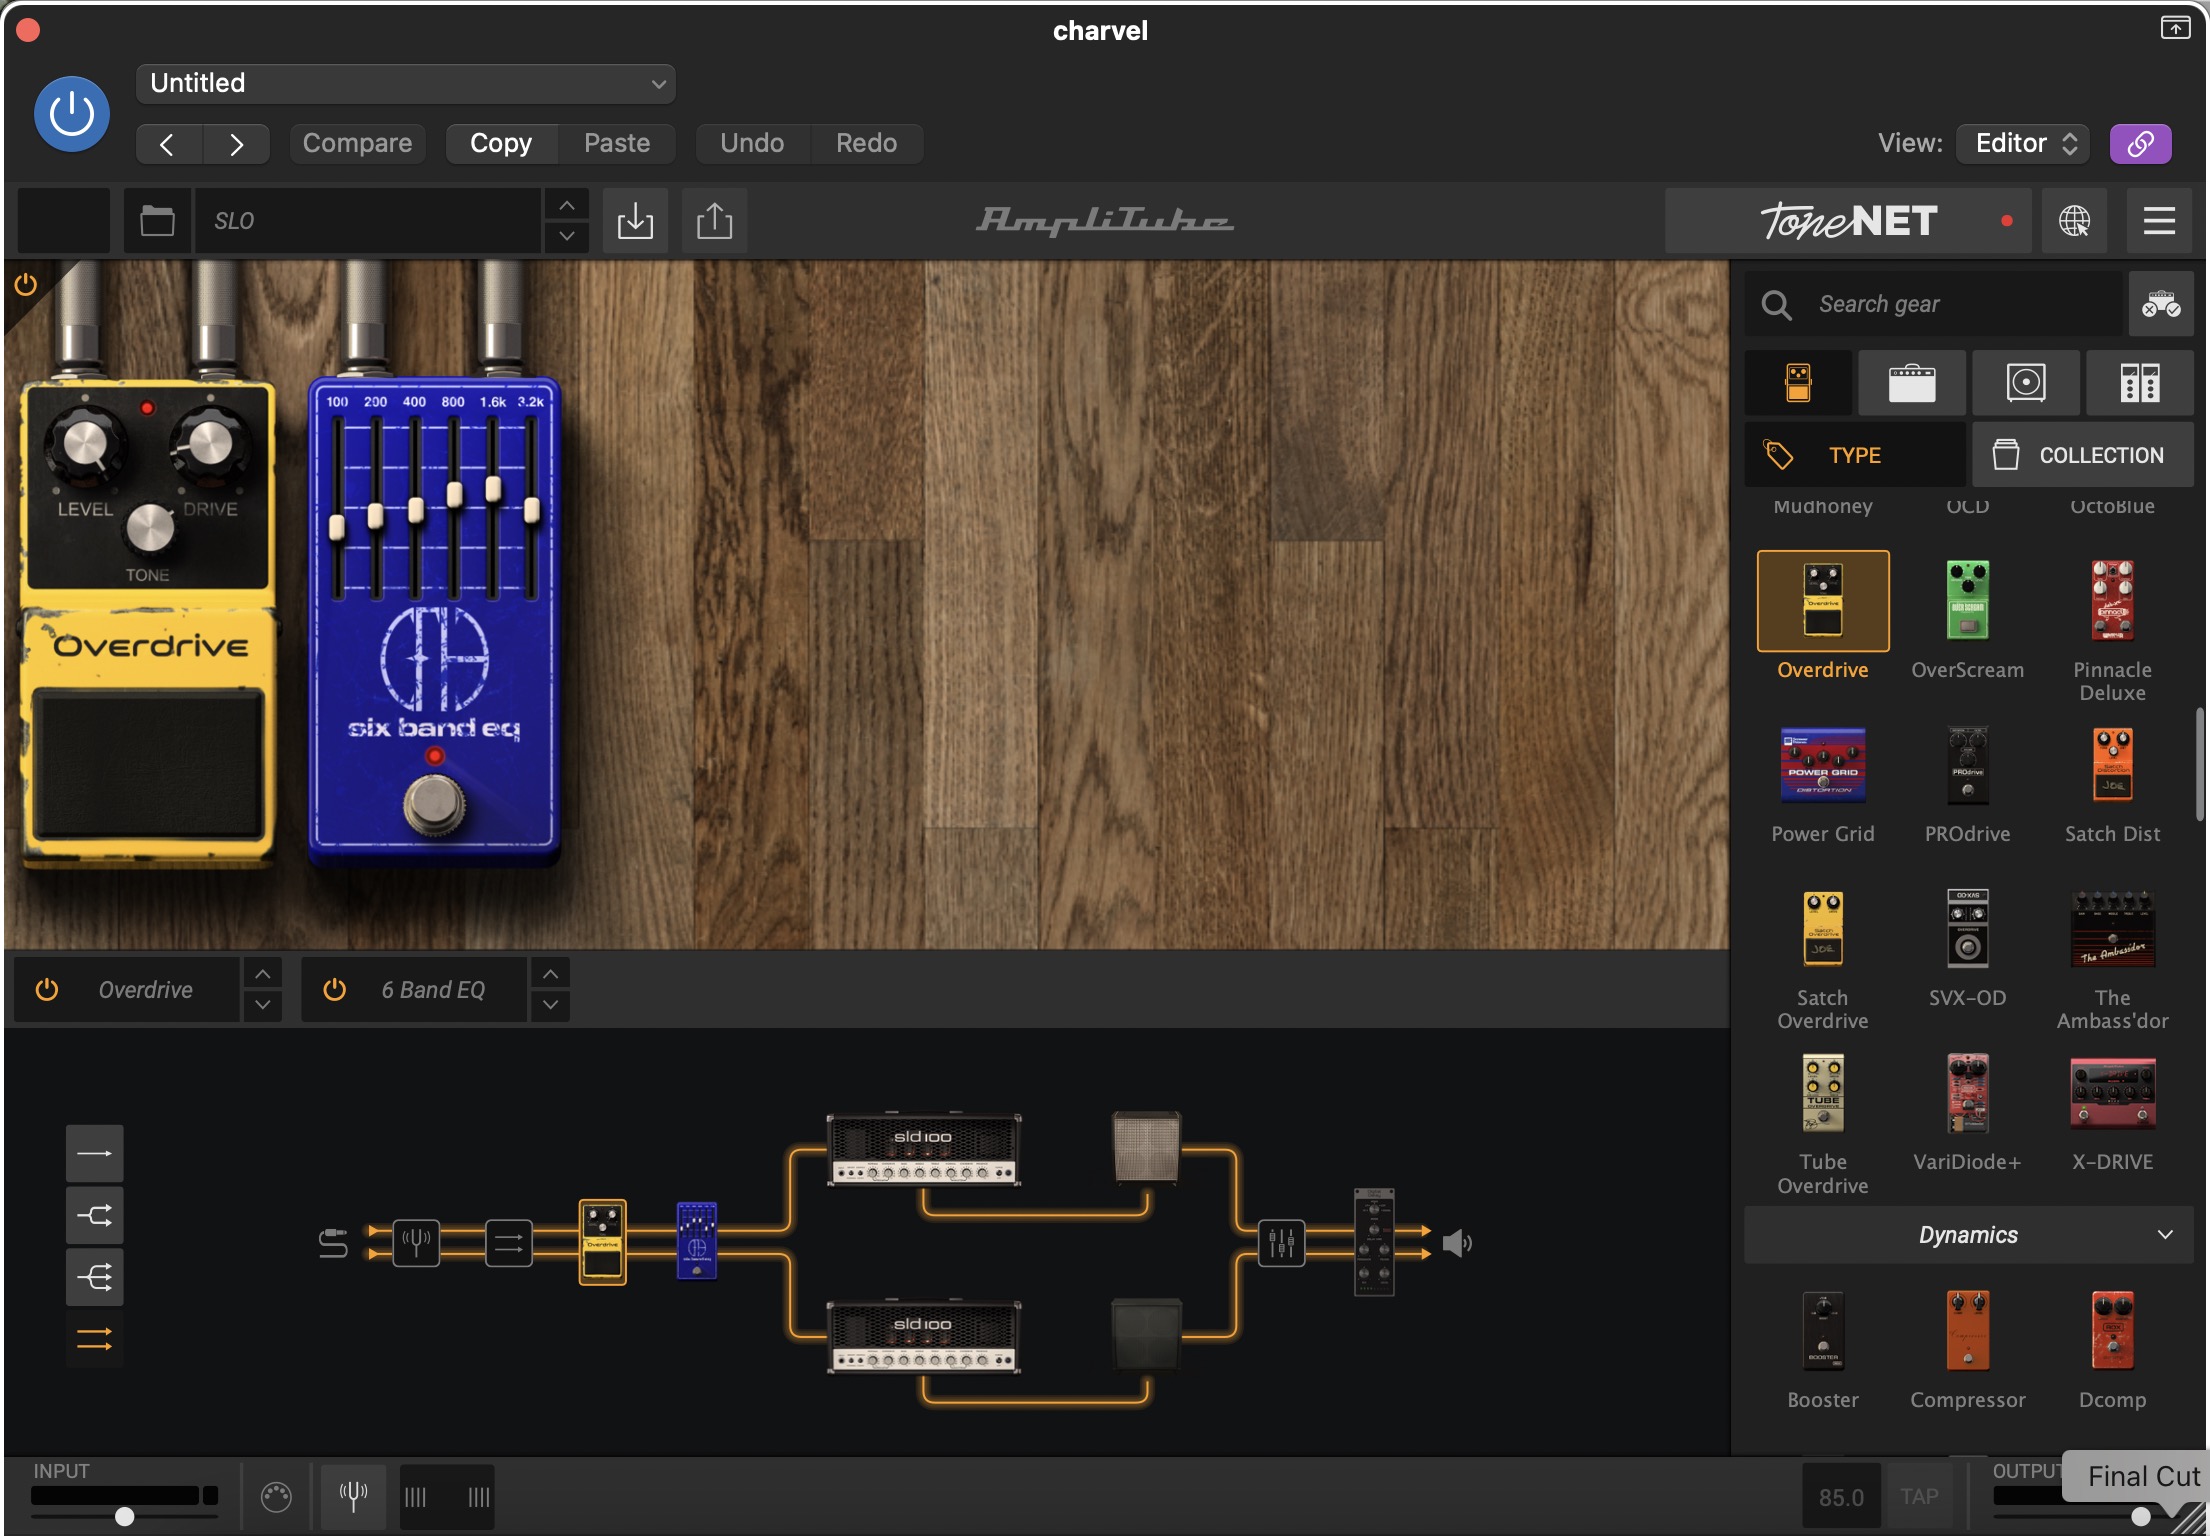The image size is (2210, 1536).
Task: Click the Paste button
Action: point(617,143)
